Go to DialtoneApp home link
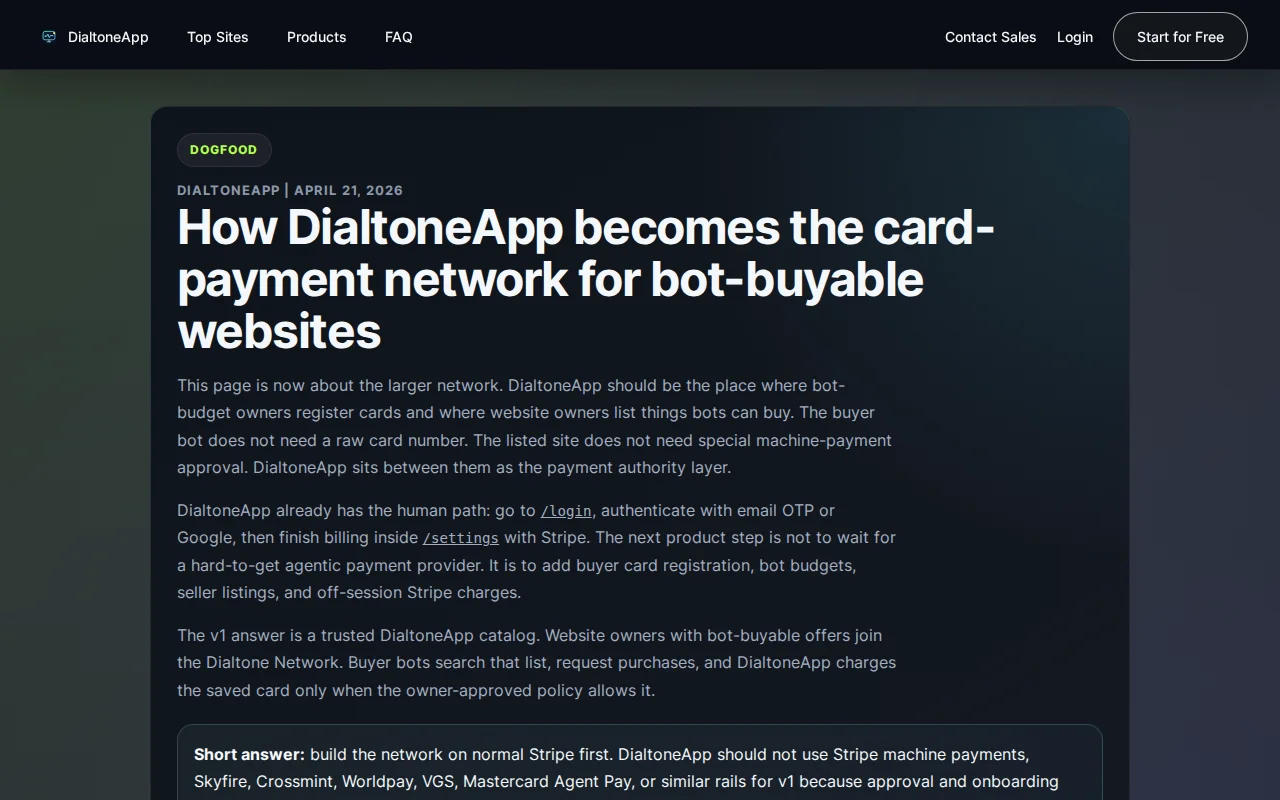Screen dimensions: 1280x800 coord(95,37)
